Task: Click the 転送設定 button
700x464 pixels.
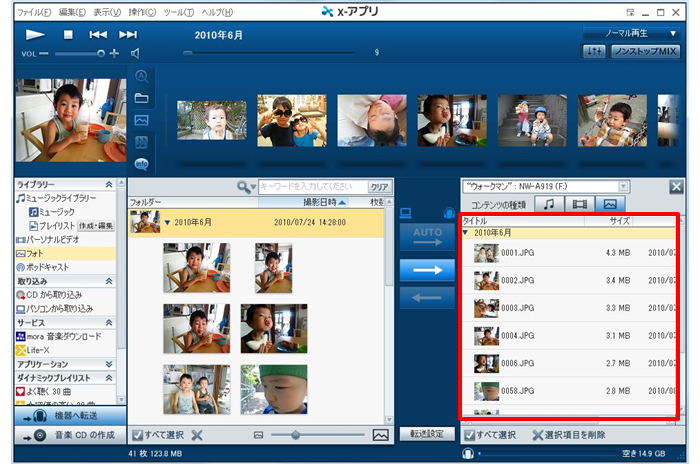Action: 426,435
